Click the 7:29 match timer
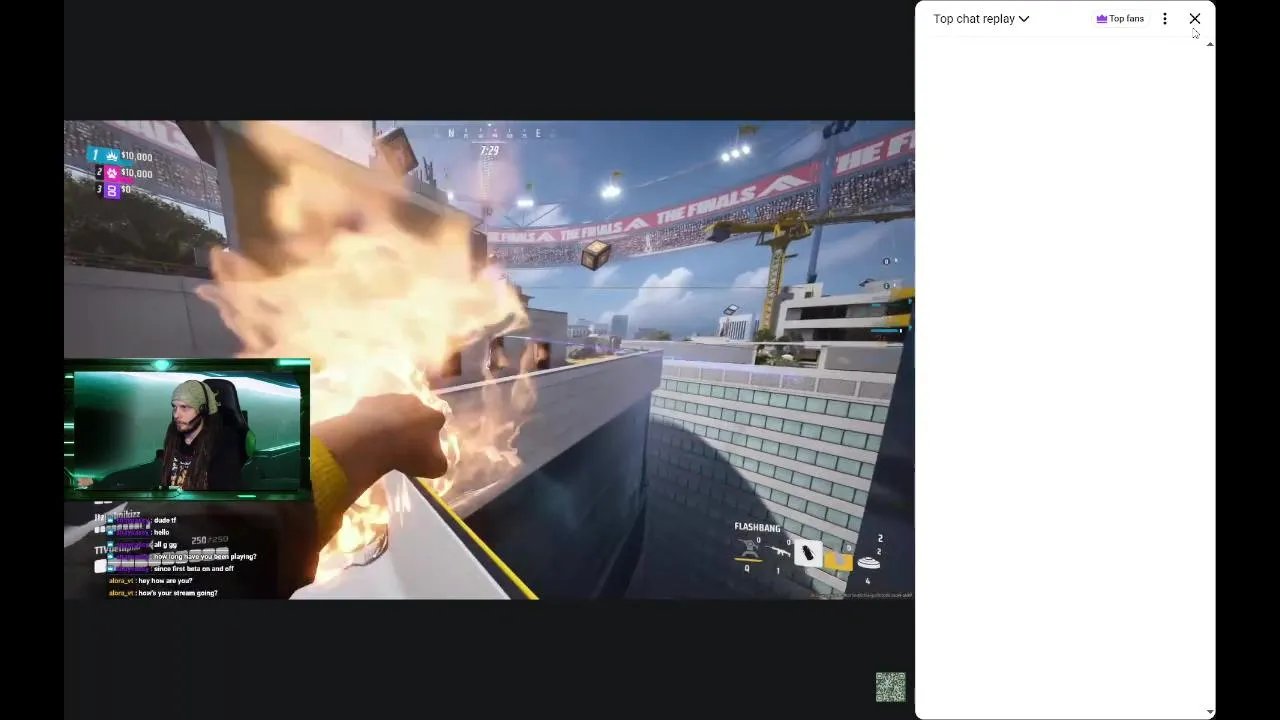This screenshot has height=720, width=1280. pos(489,151)
